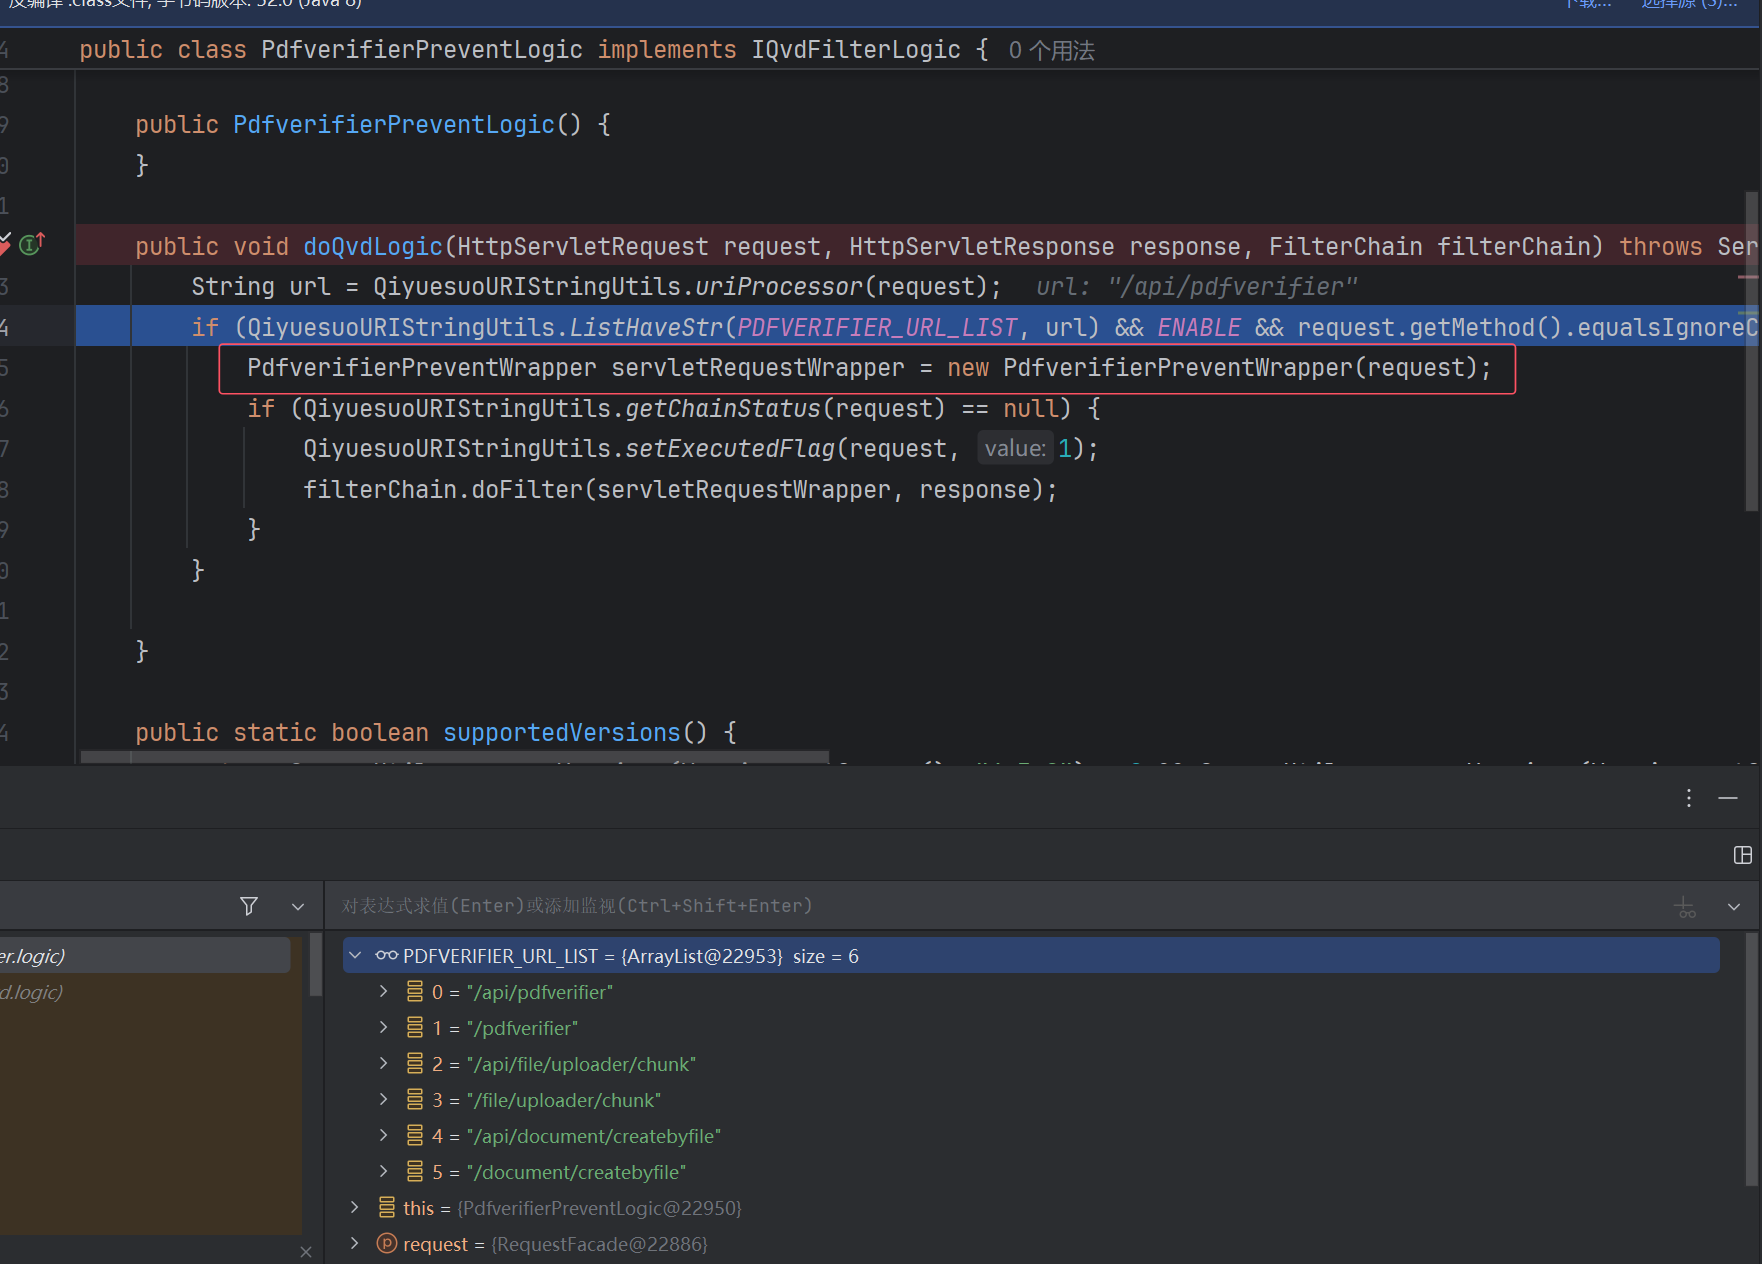The image size is (1762, 1264).
Task: Expand list element 0 "/api/pdfverifier"
Action: coord(383,992)
